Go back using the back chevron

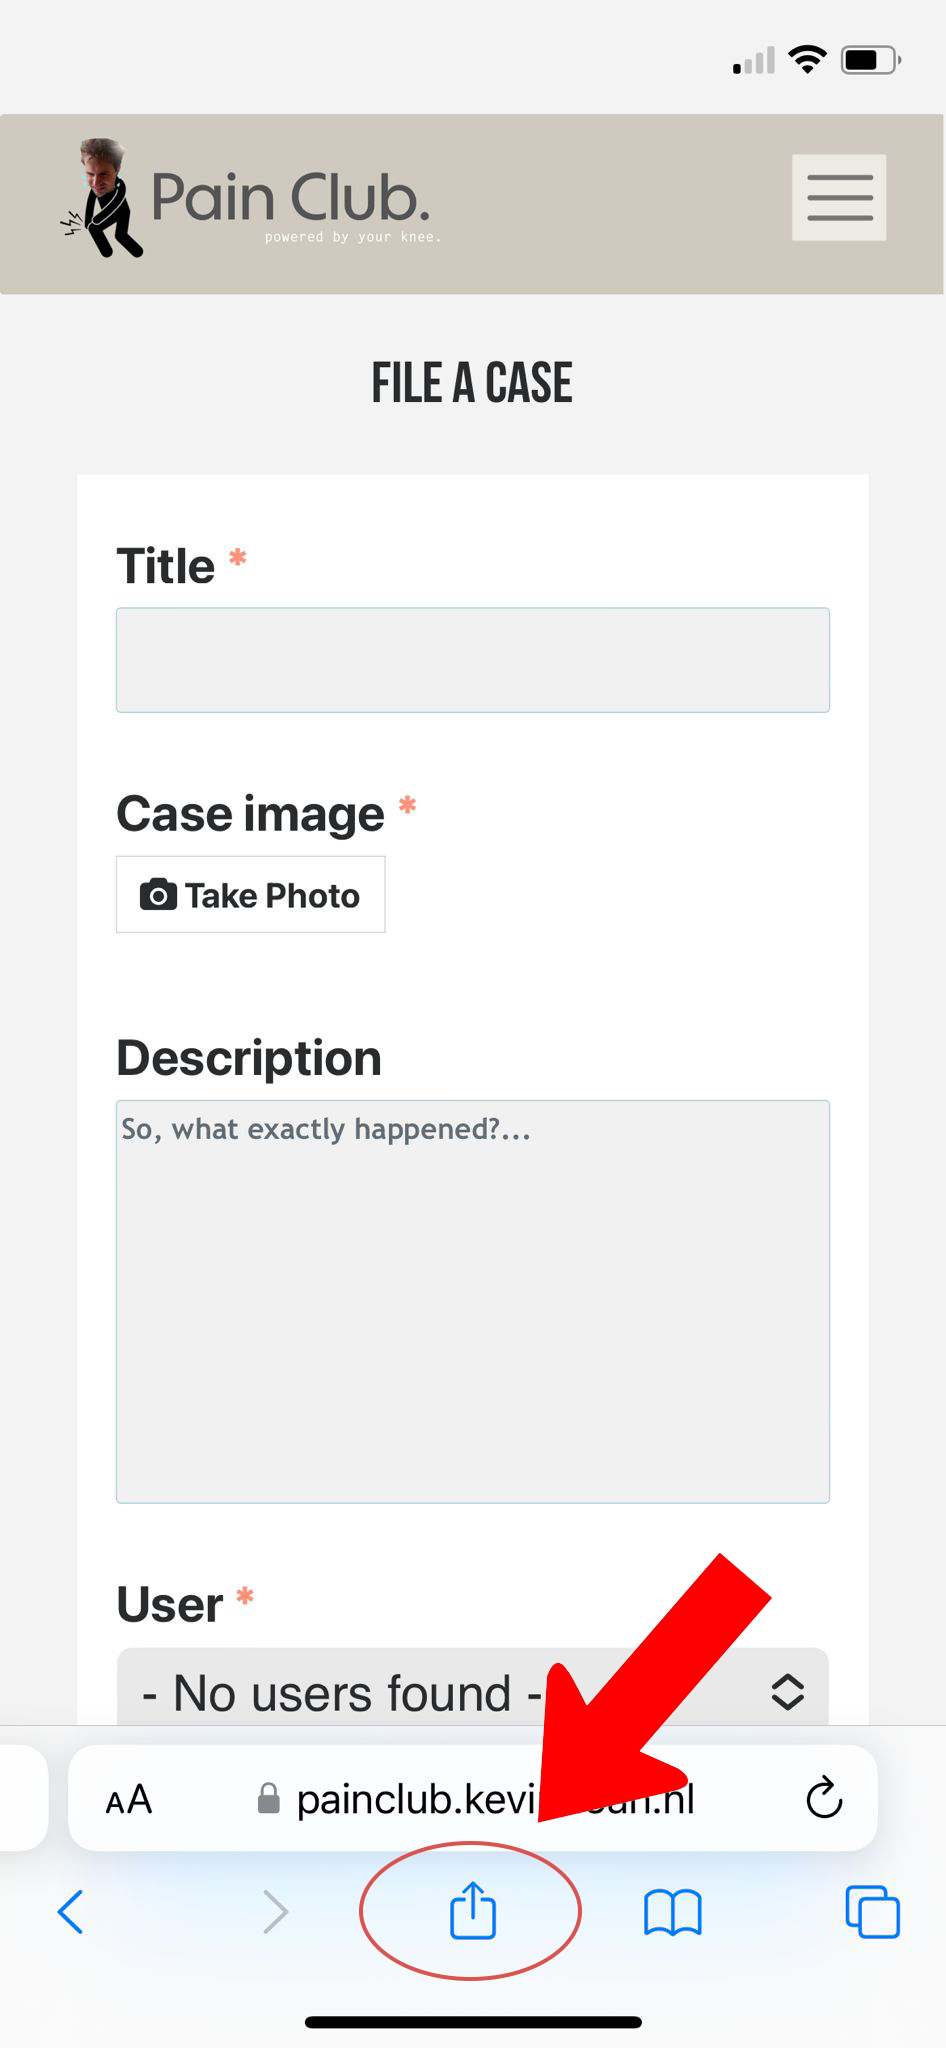pos(71,1912)
